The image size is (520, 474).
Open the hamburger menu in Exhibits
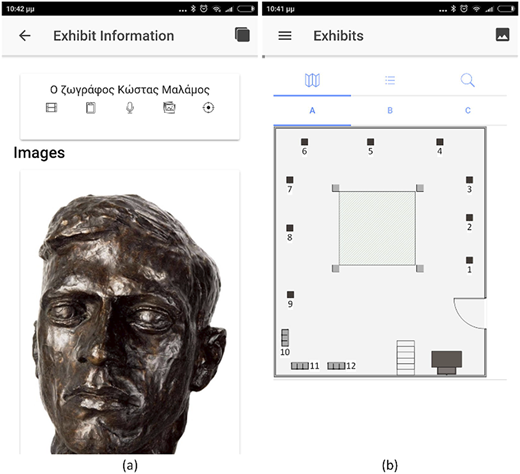pos(285,36)
